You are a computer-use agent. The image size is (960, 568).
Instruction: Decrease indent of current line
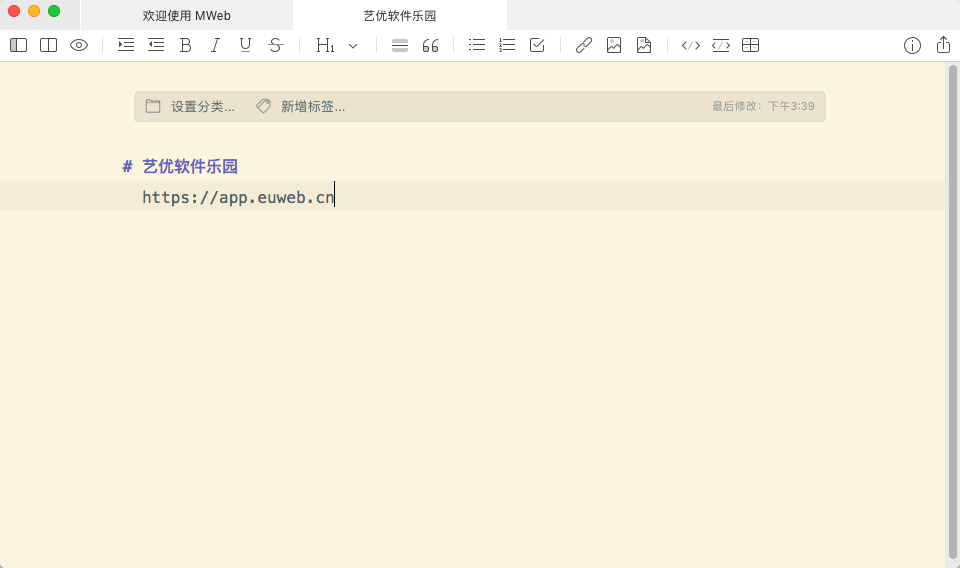pos(156,45)
